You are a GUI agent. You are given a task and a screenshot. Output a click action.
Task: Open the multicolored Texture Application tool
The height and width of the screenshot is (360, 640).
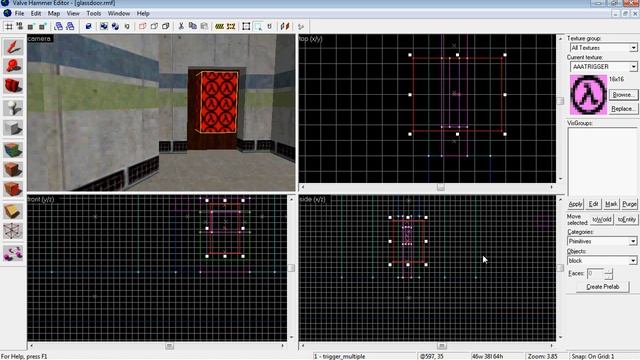click(x=13, y=149)
